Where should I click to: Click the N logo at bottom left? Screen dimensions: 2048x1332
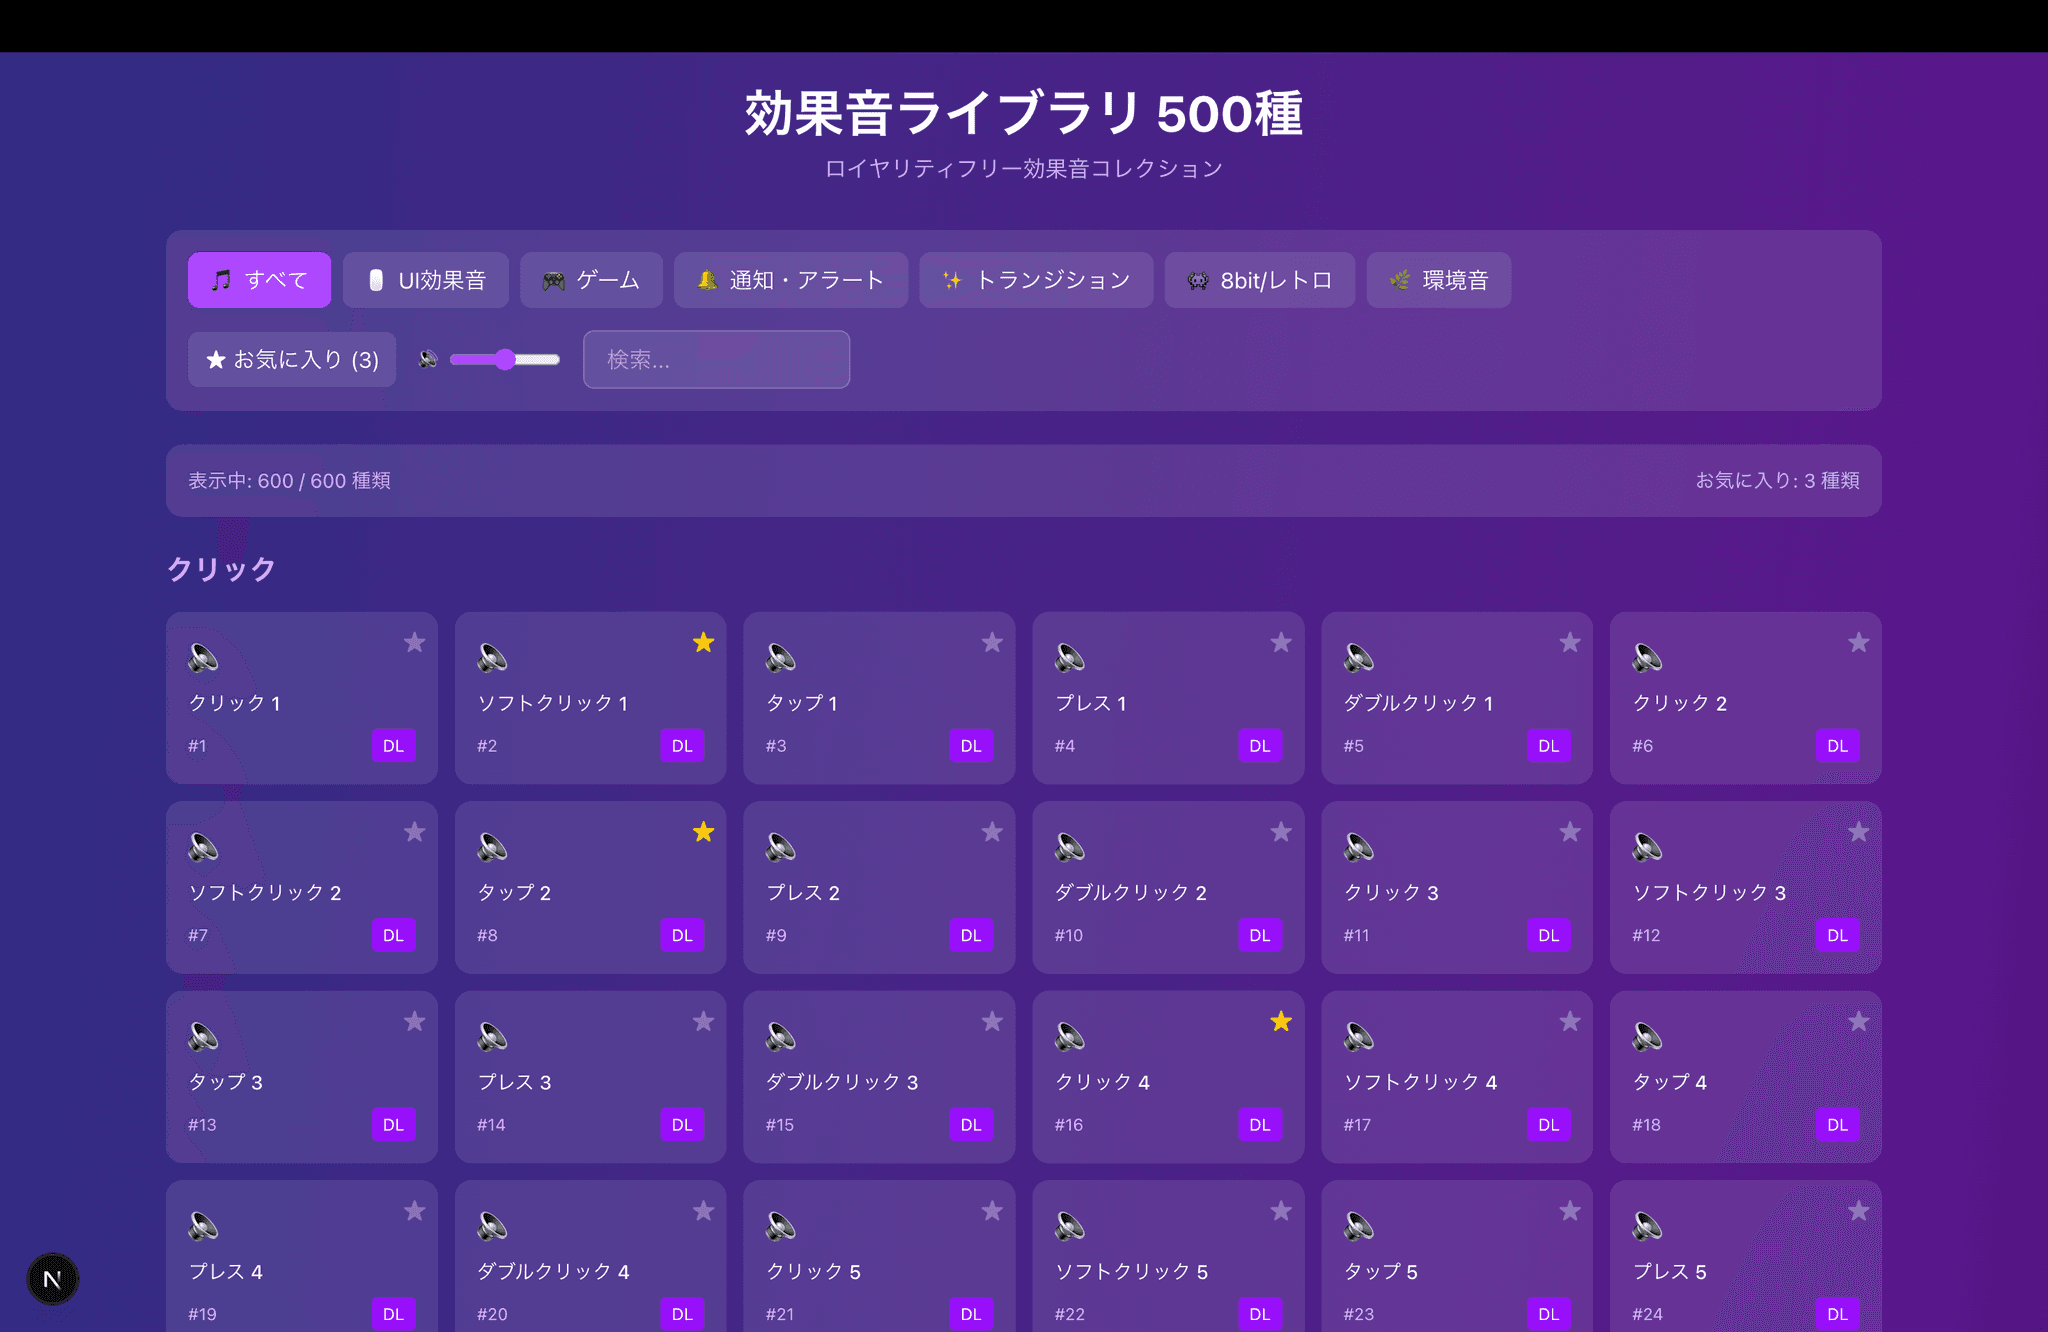53,1279
